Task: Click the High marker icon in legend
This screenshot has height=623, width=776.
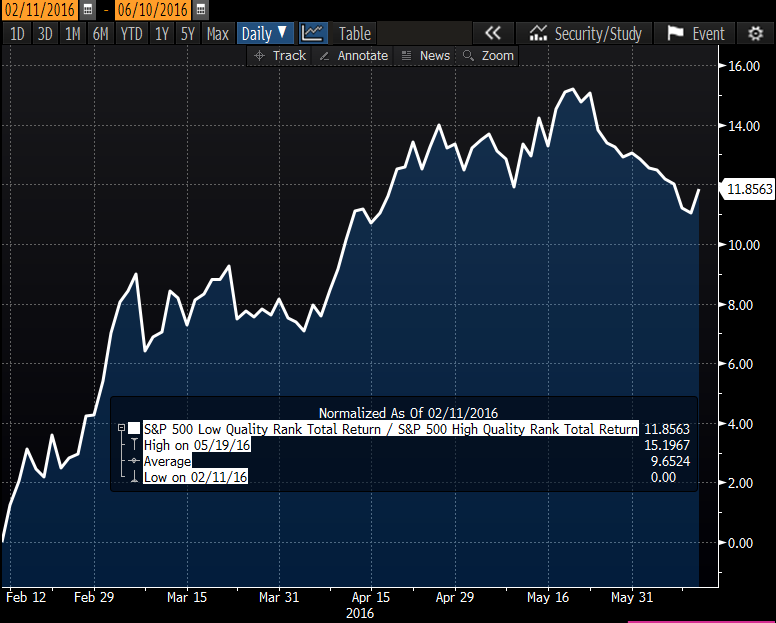Action: click(134, 444)
